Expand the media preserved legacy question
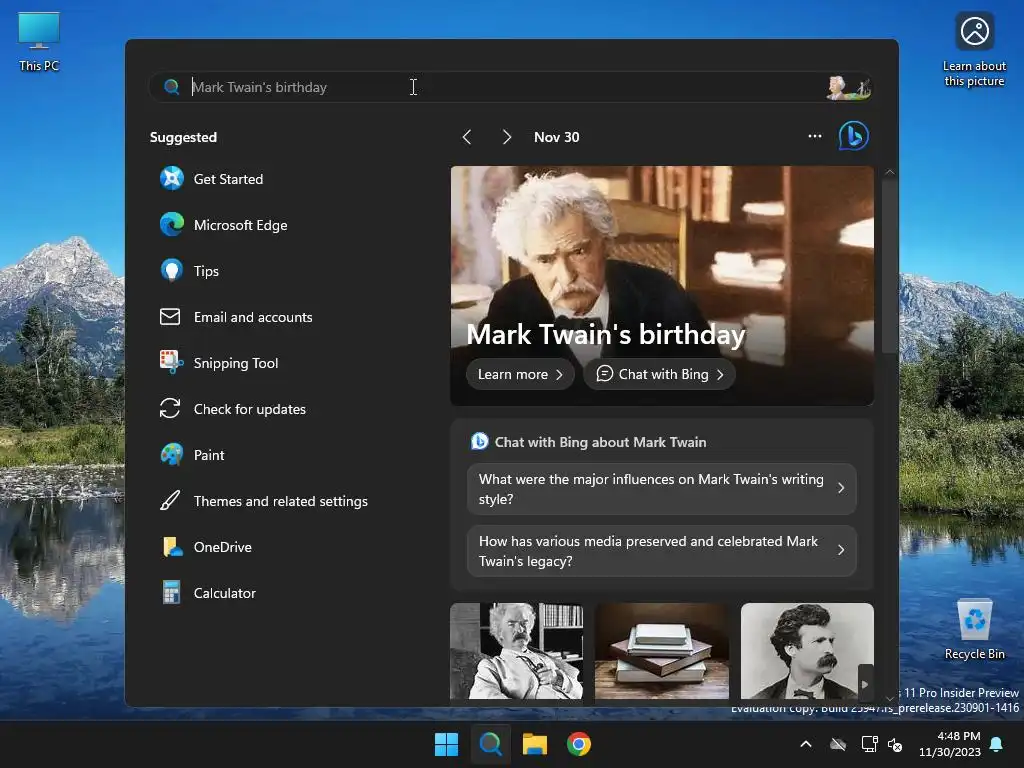Screen dimensions: 1024x768 [x=662, y=551]
